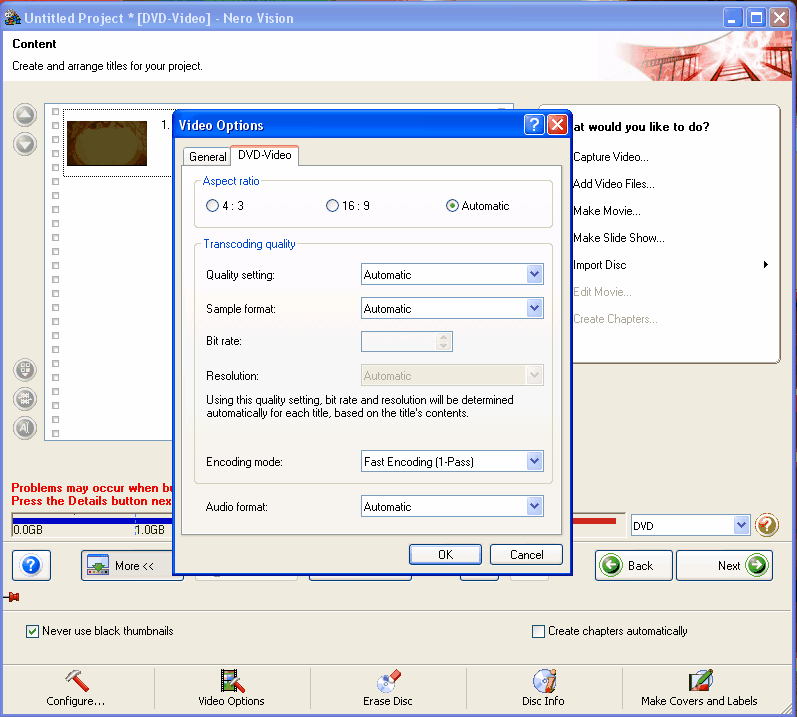
Task: Click the Create Chapters... entry
Action: pos(616,319)
